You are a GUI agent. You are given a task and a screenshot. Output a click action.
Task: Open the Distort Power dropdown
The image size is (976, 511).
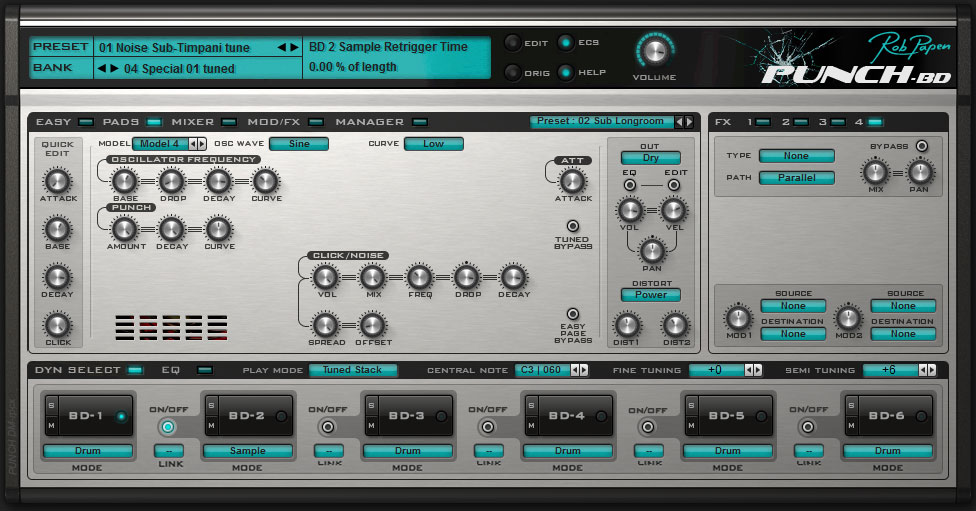(650, 295)
